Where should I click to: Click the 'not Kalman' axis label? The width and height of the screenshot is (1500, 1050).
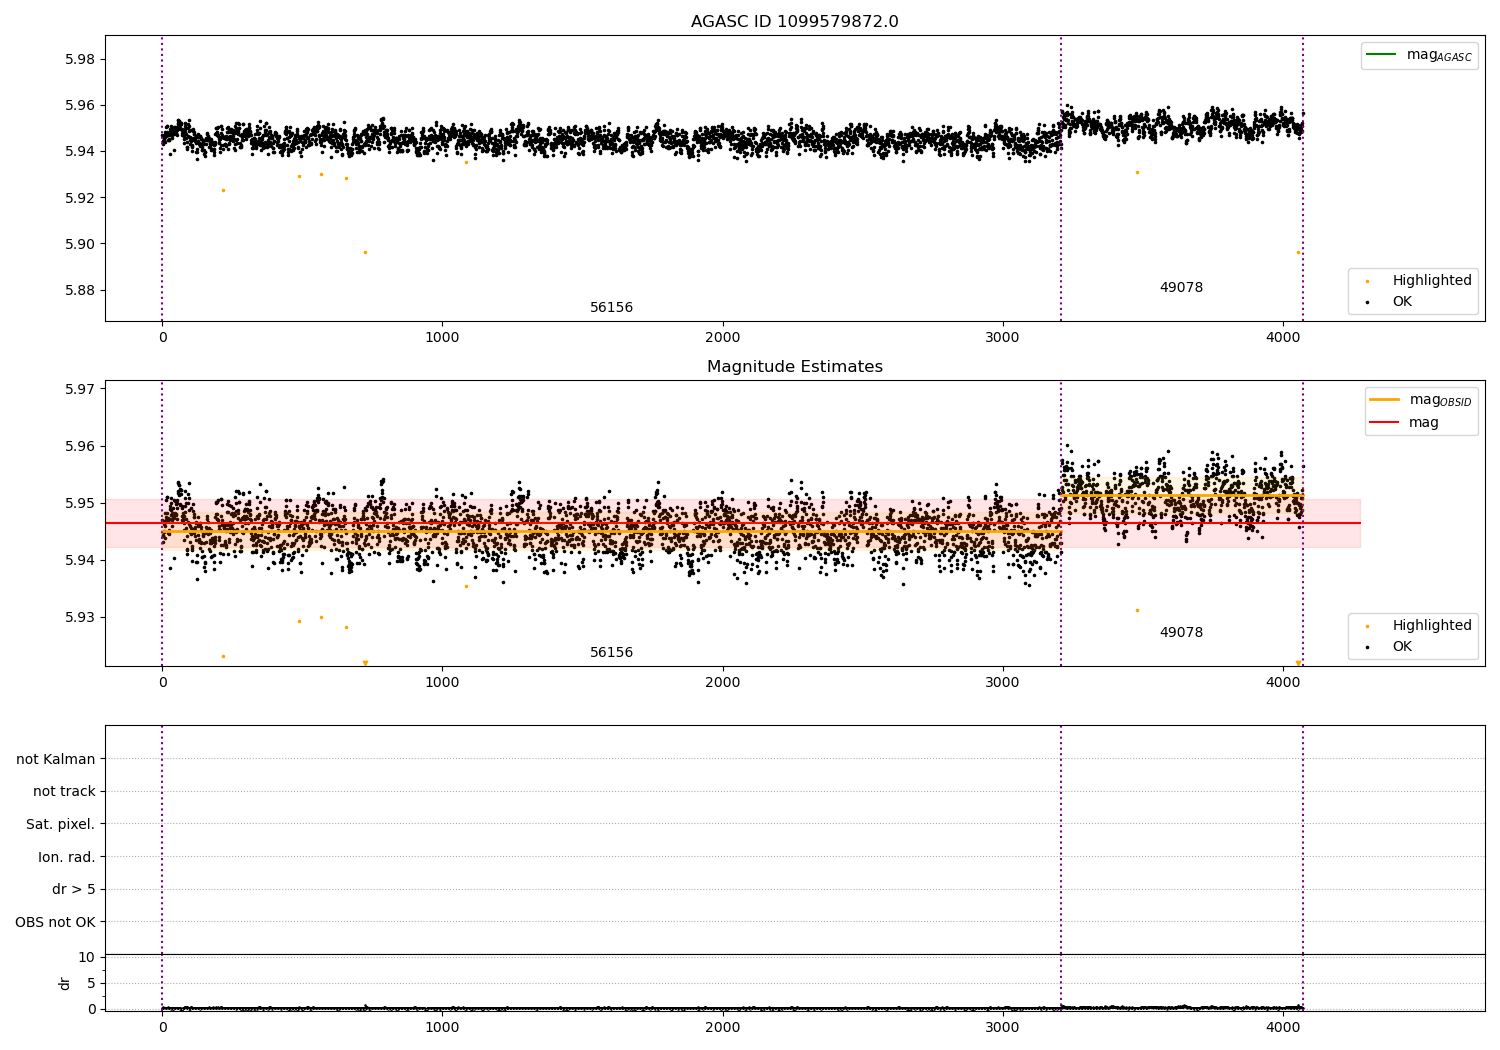coord(56,759)
